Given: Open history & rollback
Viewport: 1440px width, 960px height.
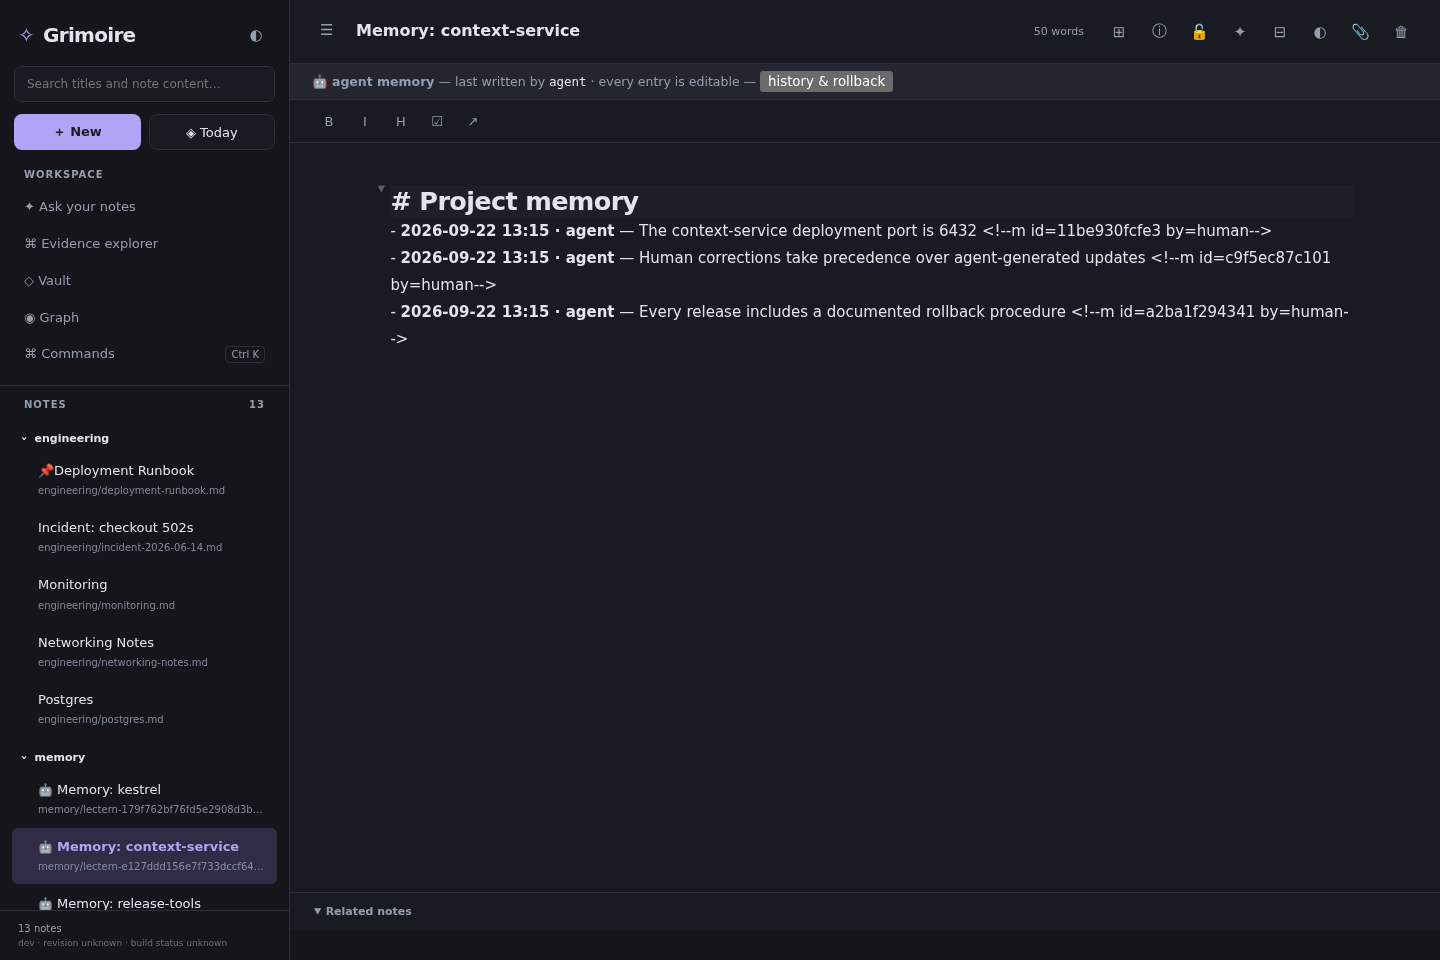Looking at the screenshot, I should (x=826, y=81).
